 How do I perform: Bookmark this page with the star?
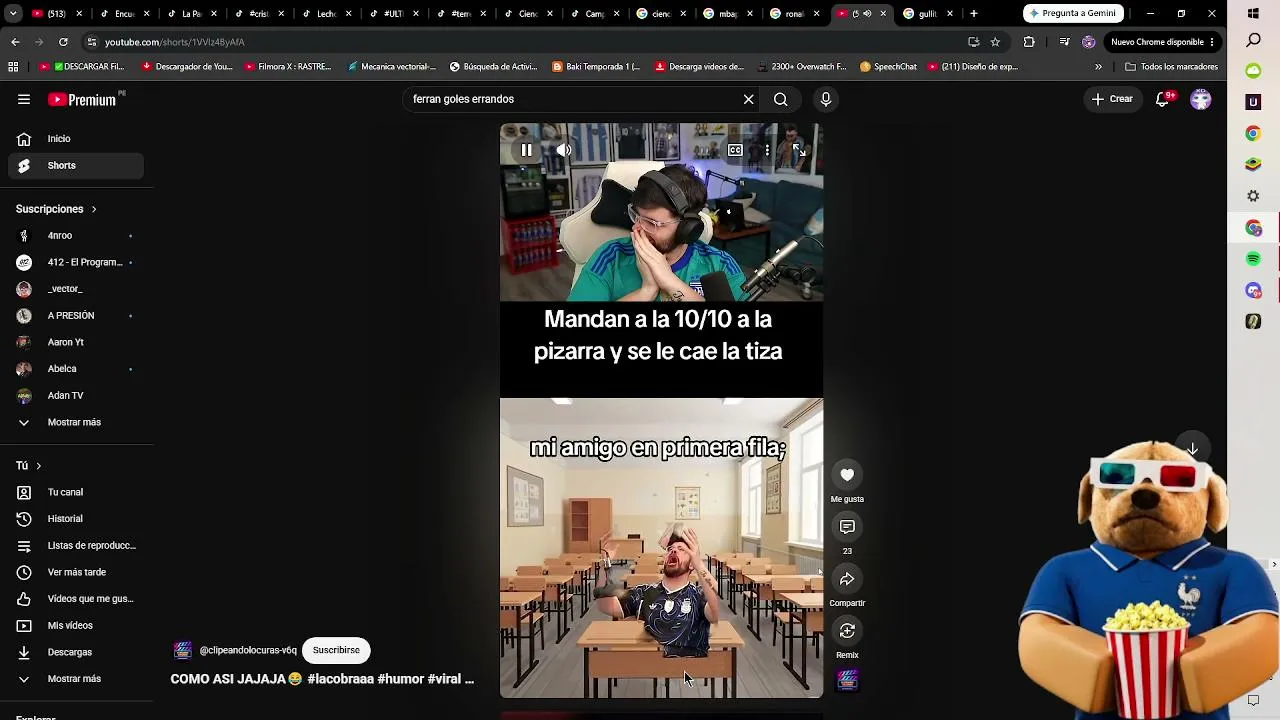tap(995, 42)
